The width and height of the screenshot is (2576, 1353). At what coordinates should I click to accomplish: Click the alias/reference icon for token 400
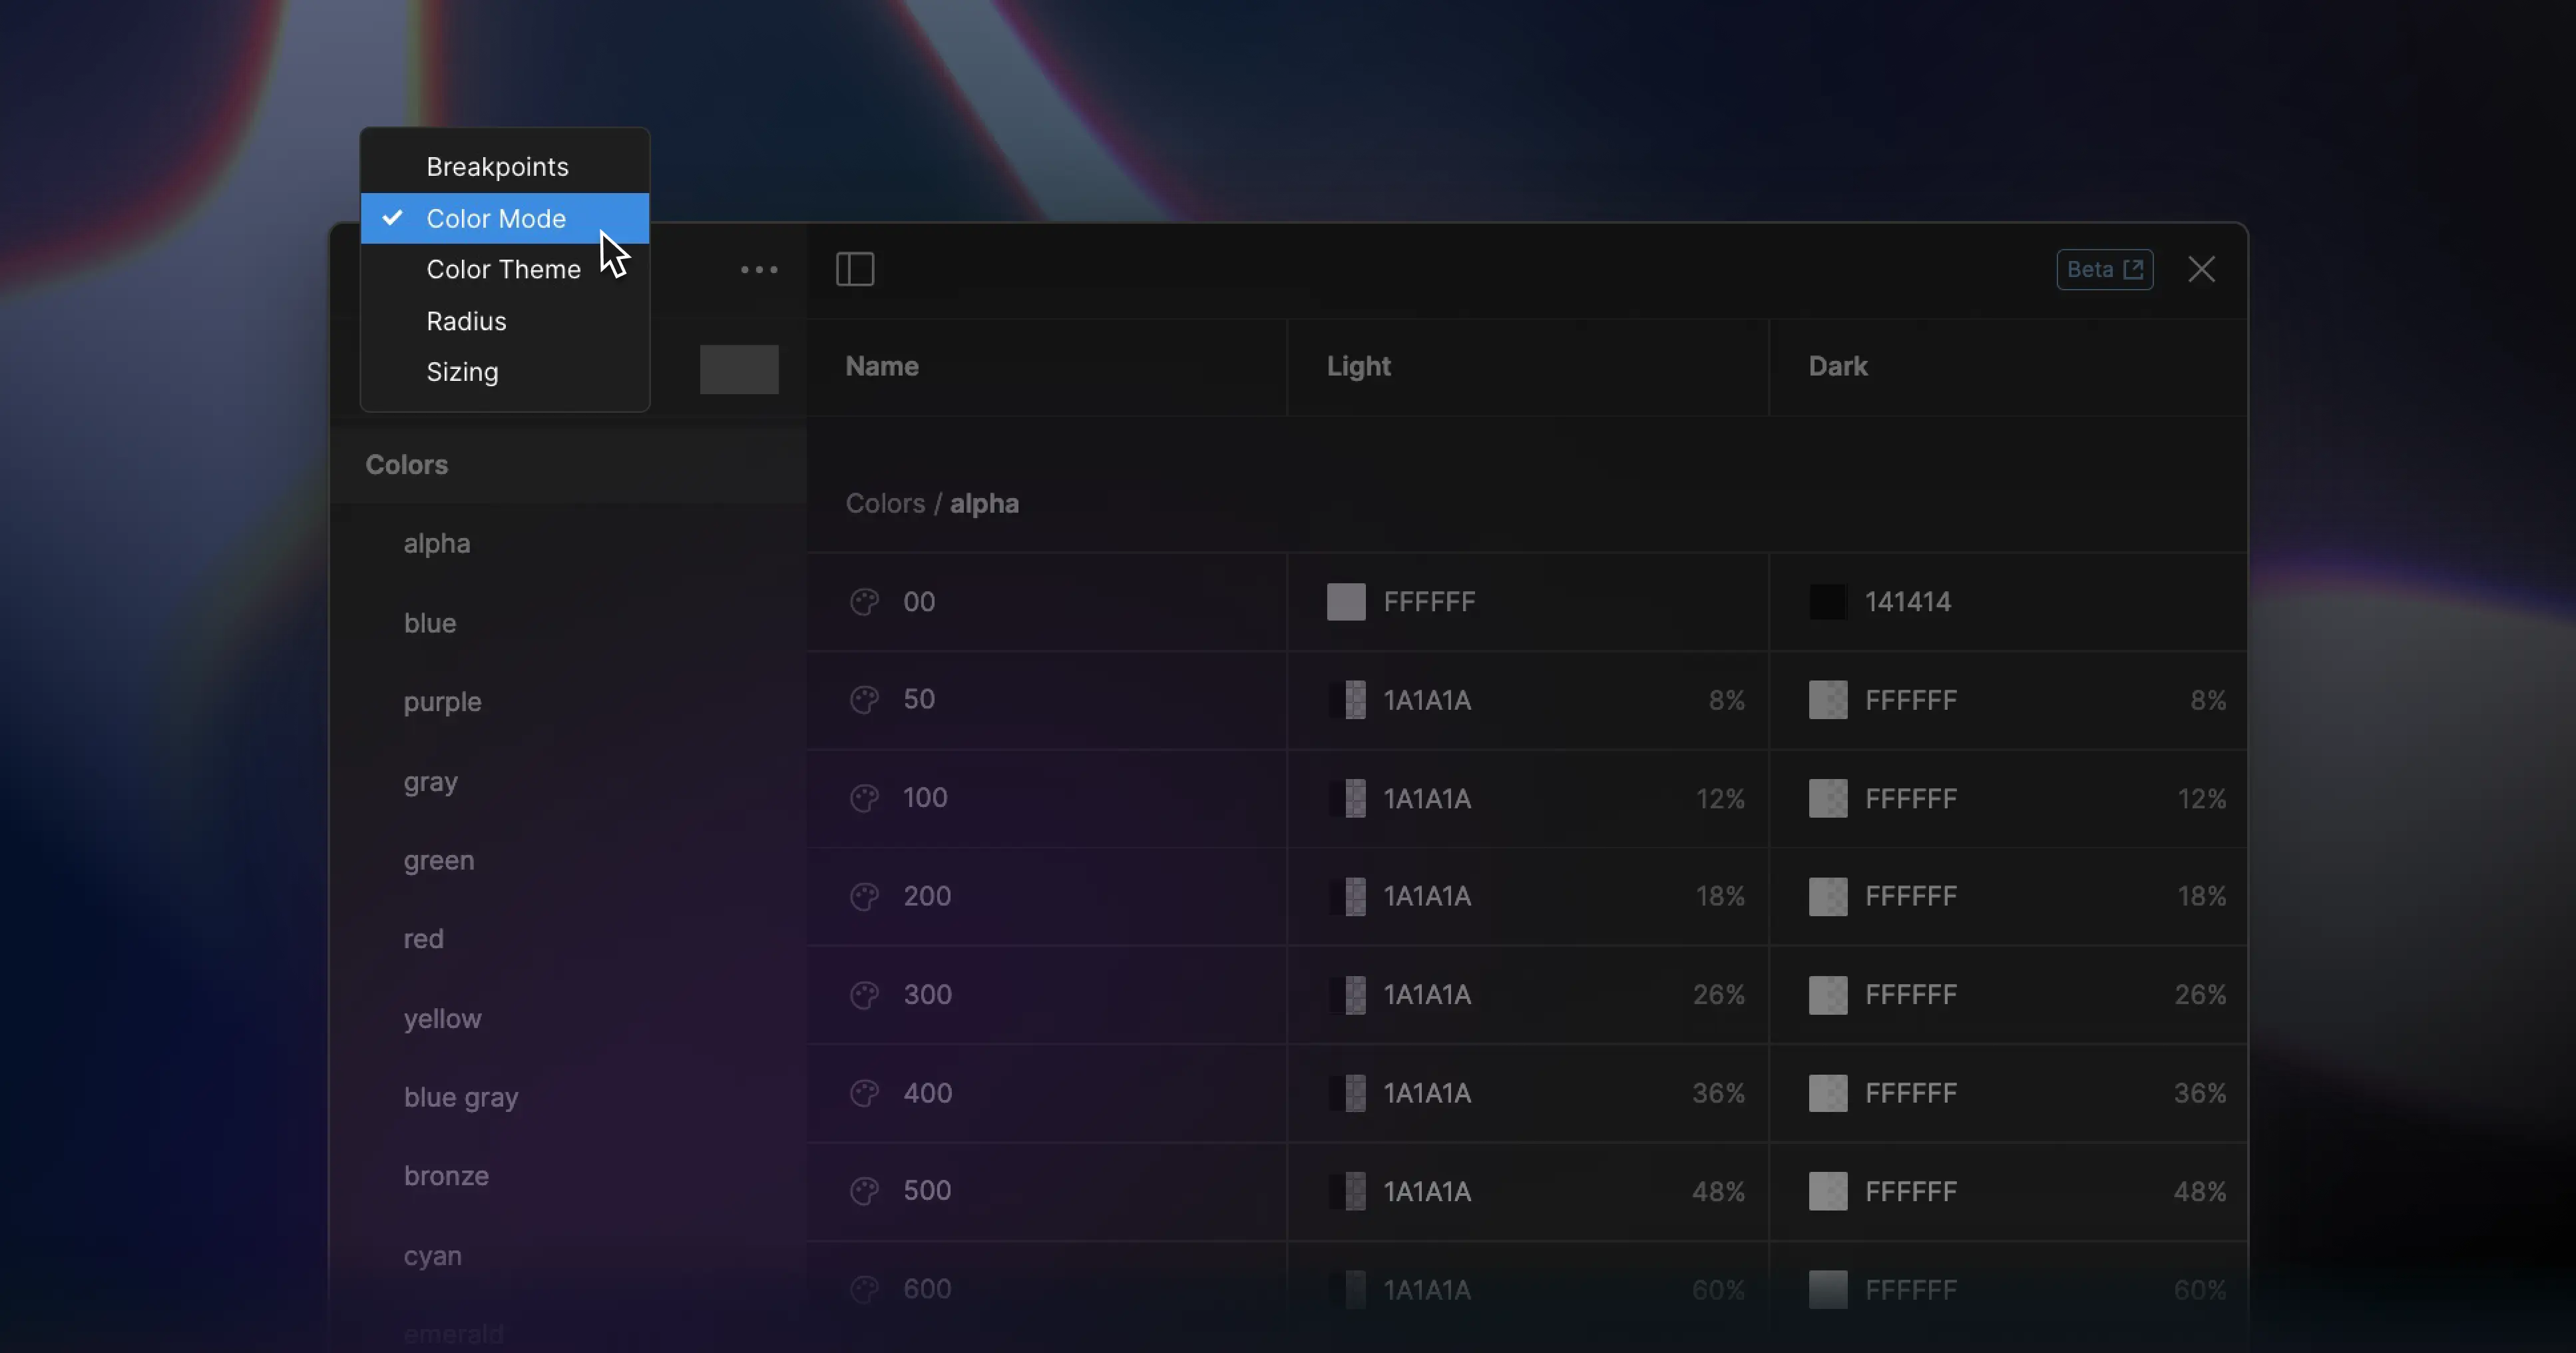pos(864,1092)
